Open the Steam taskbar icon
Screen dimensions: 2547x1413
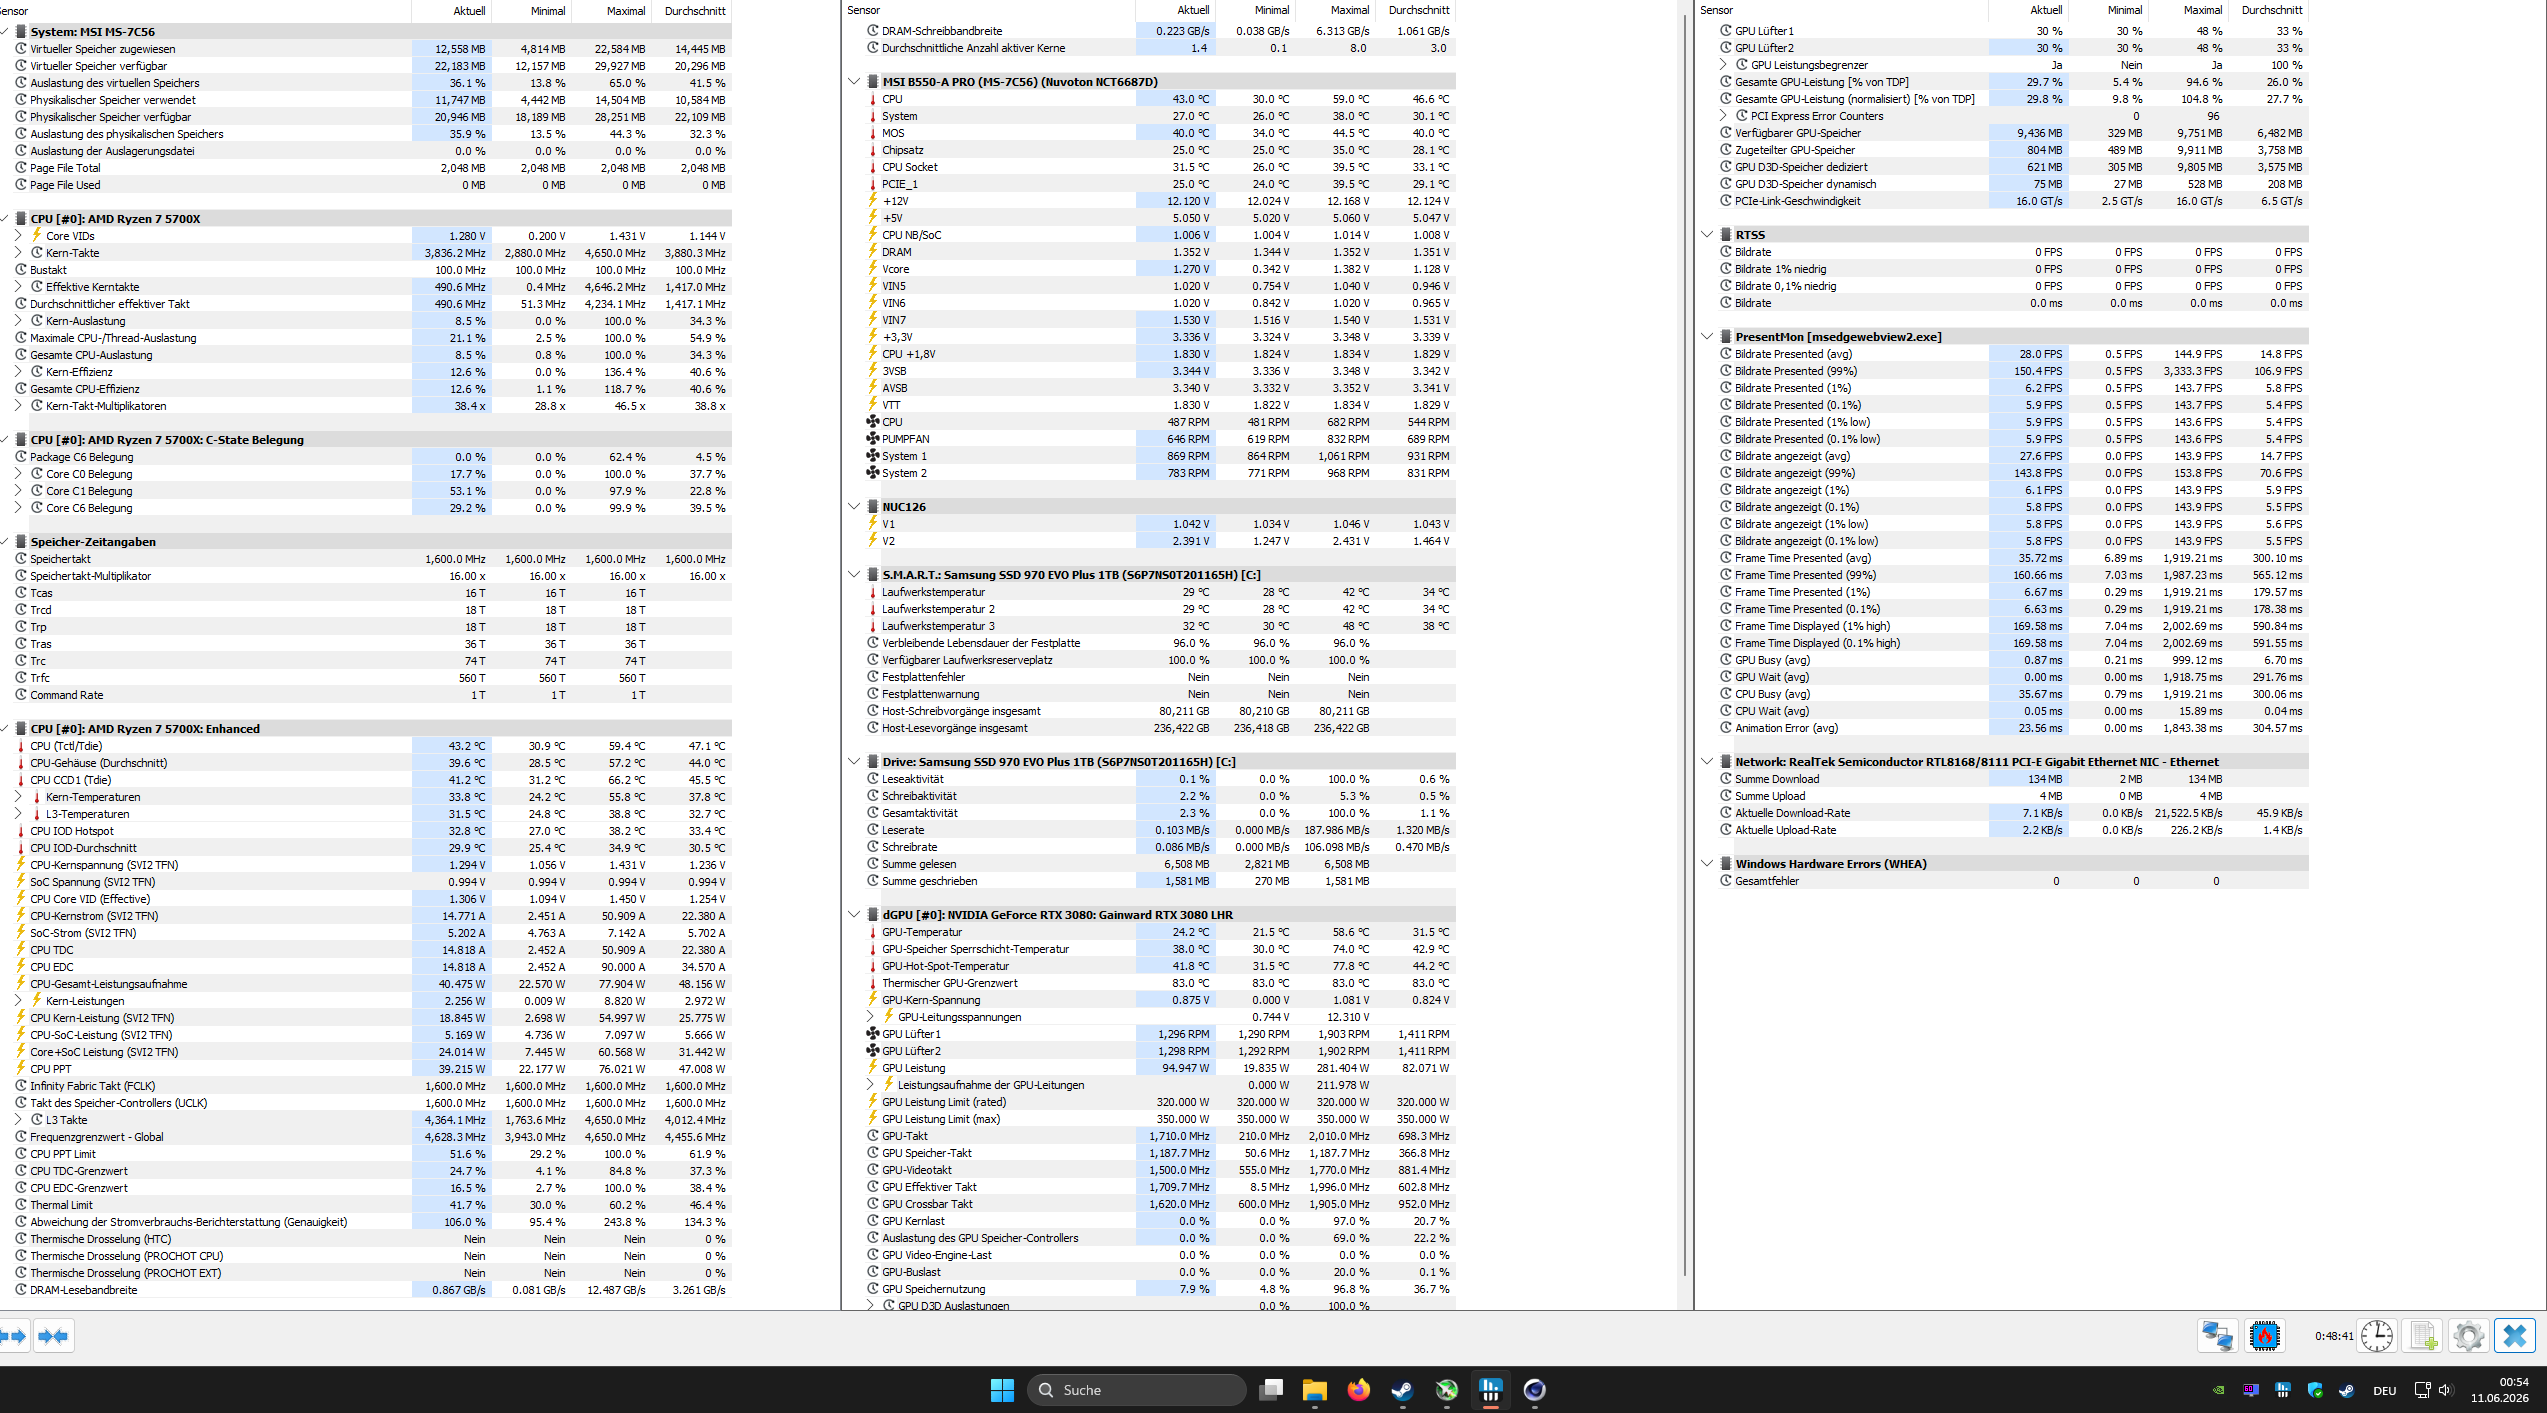[x=1403, y=1390]
